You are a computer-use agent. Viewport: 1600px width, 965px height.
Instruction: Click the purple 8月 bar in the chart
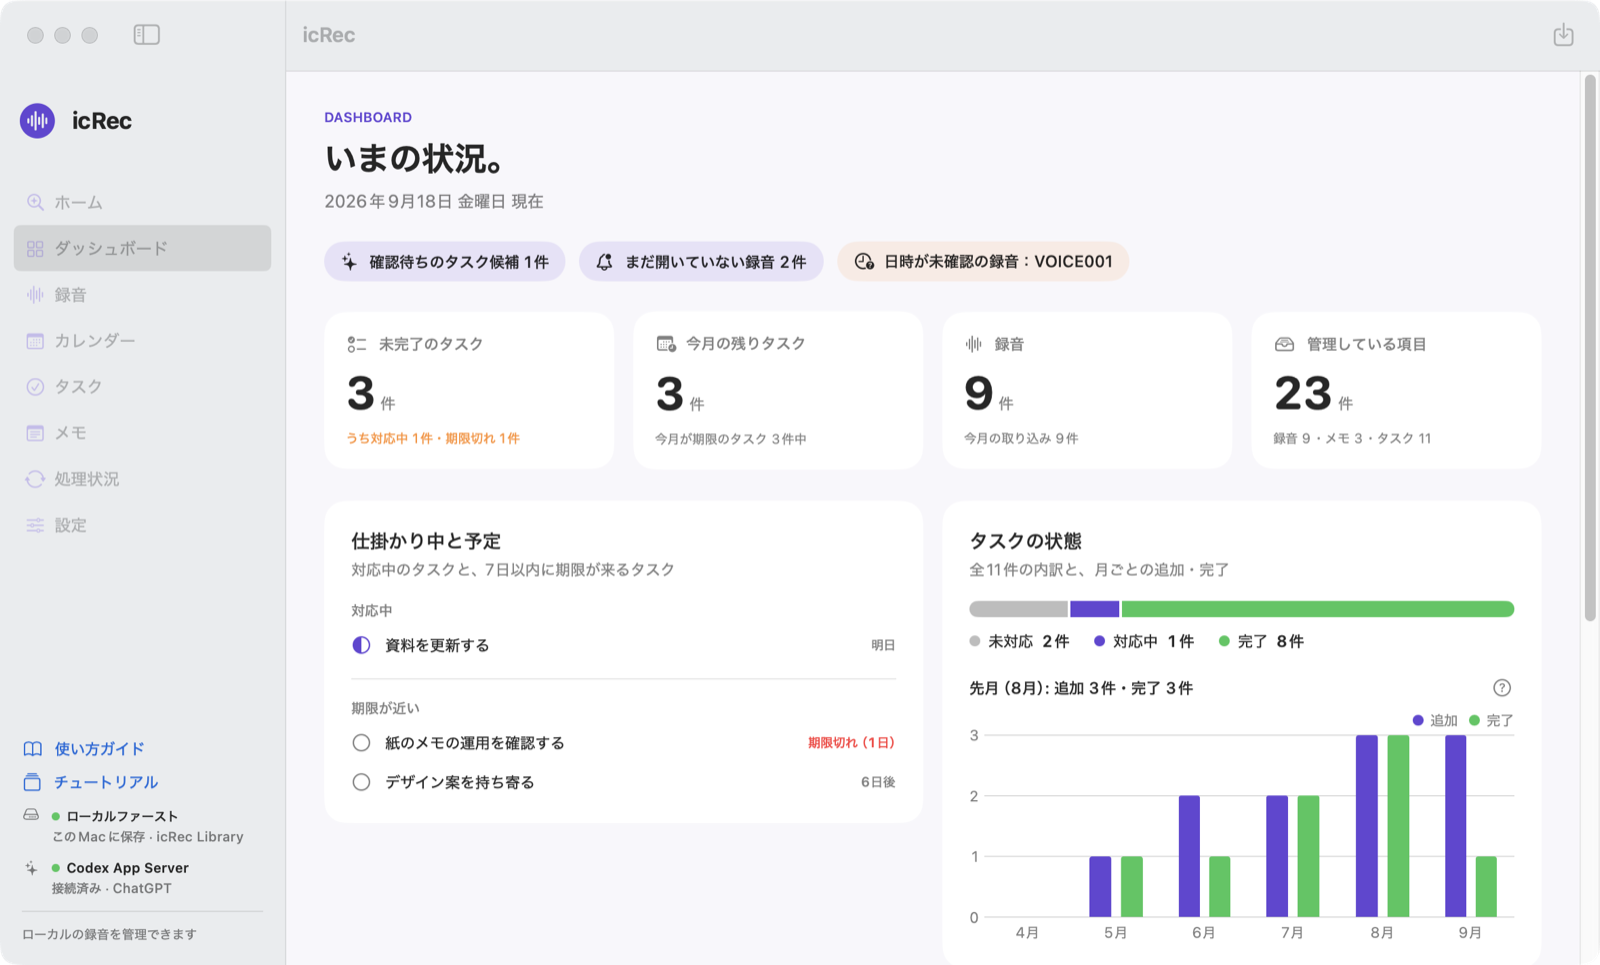1367,826
